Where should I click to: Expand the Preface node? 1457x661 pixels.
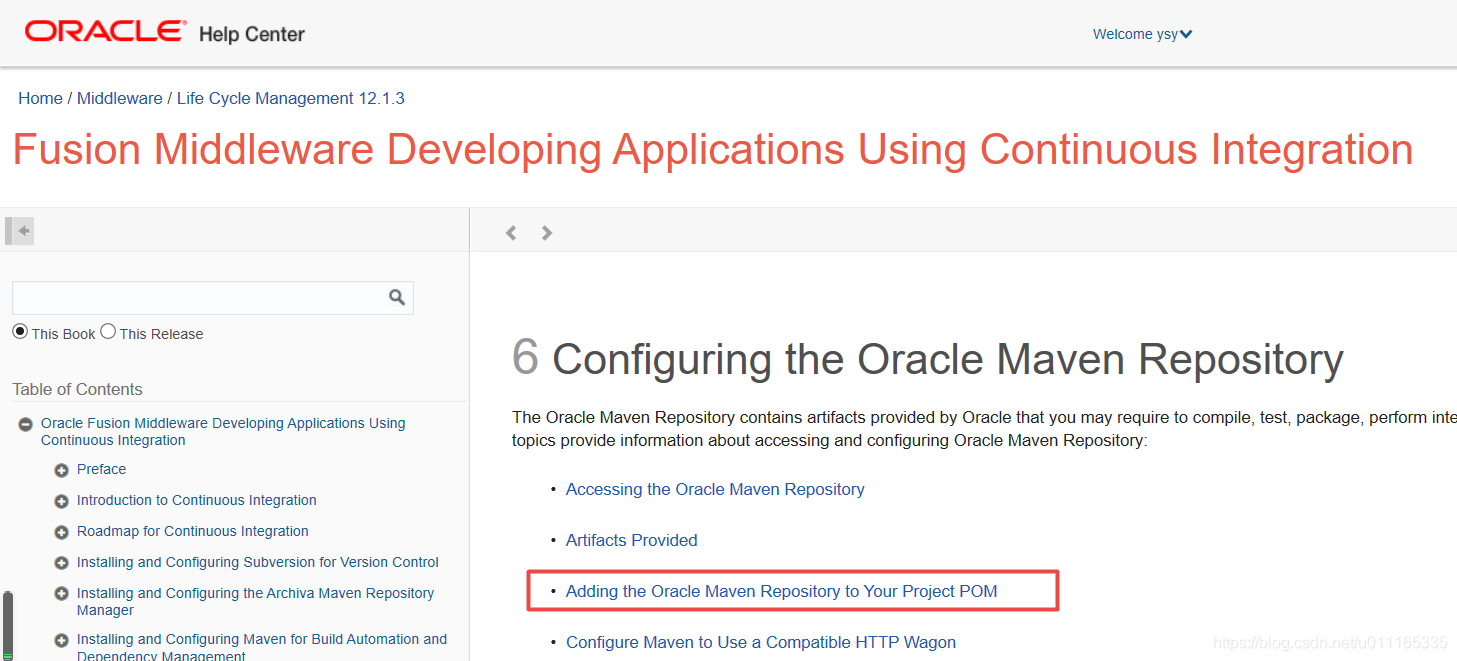[x=62, y=470]
